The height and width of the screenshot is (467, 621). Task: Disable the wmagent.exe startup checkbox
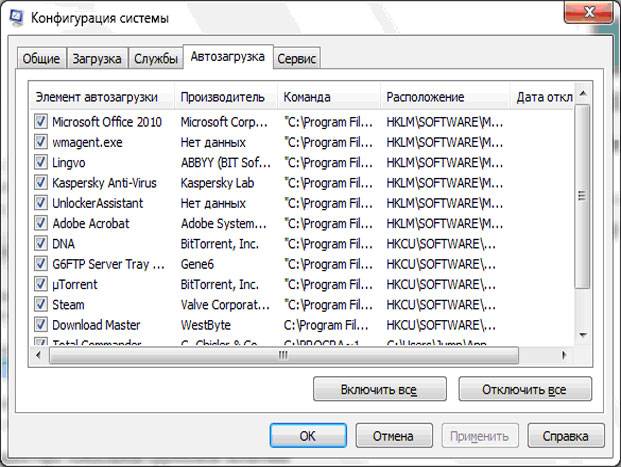click(41, 142)
